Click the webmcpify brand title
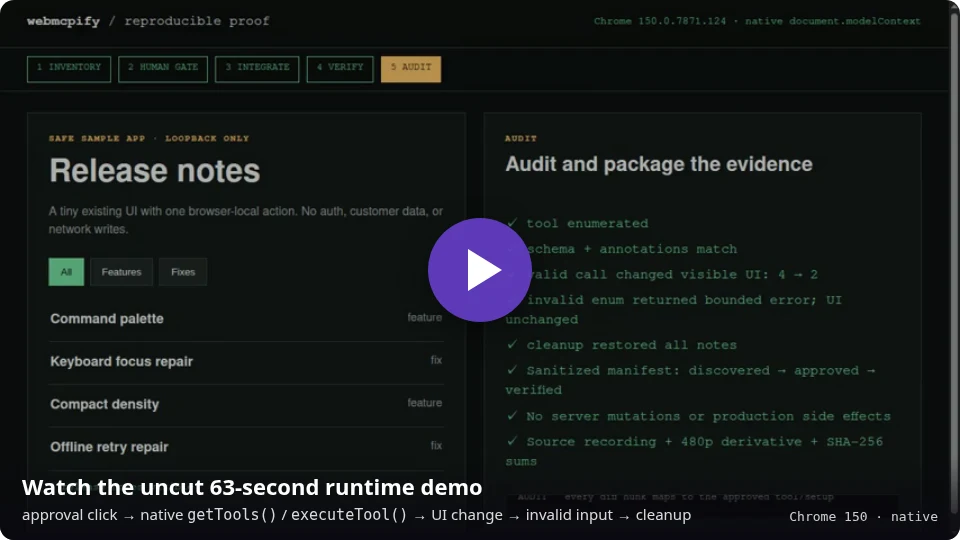960x540 pixels. click(x=63, y=21)
